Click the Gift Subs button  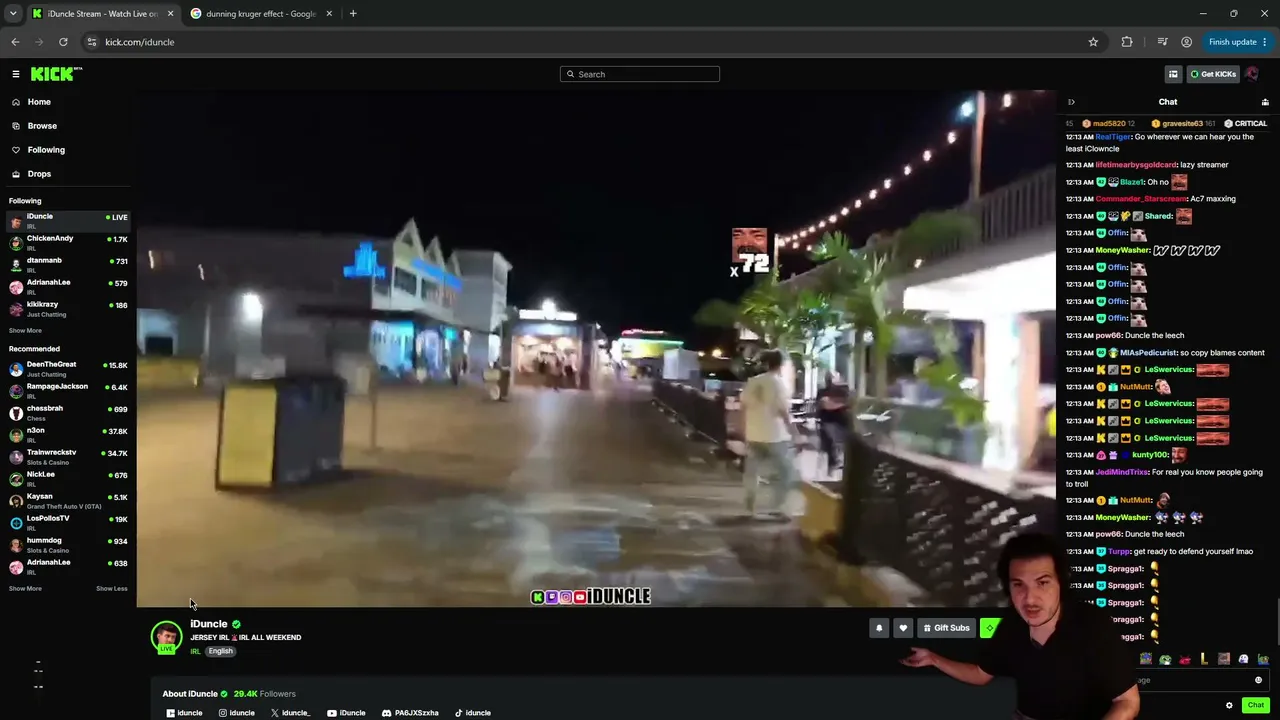pyautogui.click(x=946, y=628)
